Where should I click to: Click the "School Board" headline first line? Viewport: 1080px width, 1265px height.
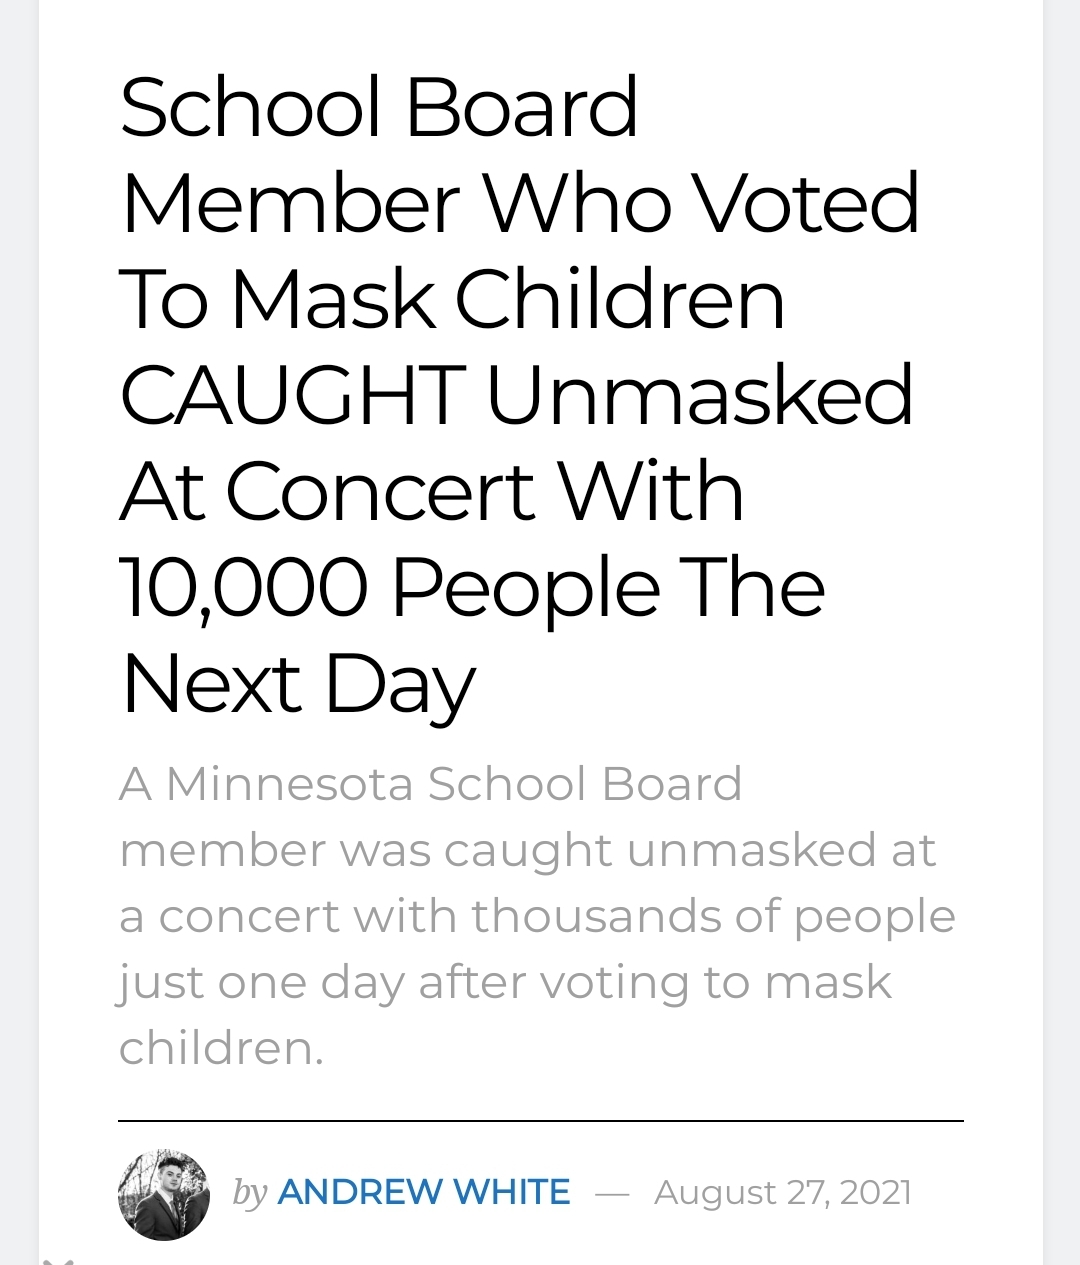pos(378,107)
